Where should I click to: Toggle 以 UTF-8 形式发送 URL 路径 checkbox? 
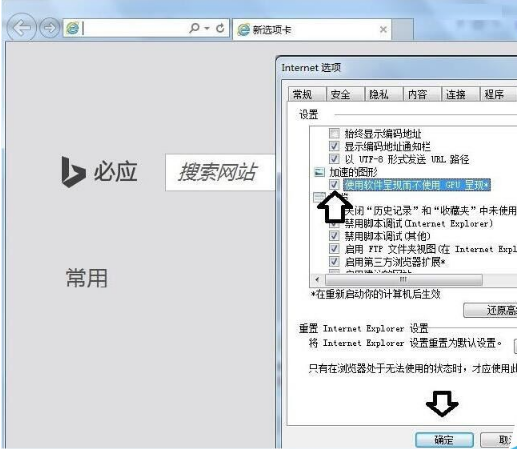coord(334,159)
